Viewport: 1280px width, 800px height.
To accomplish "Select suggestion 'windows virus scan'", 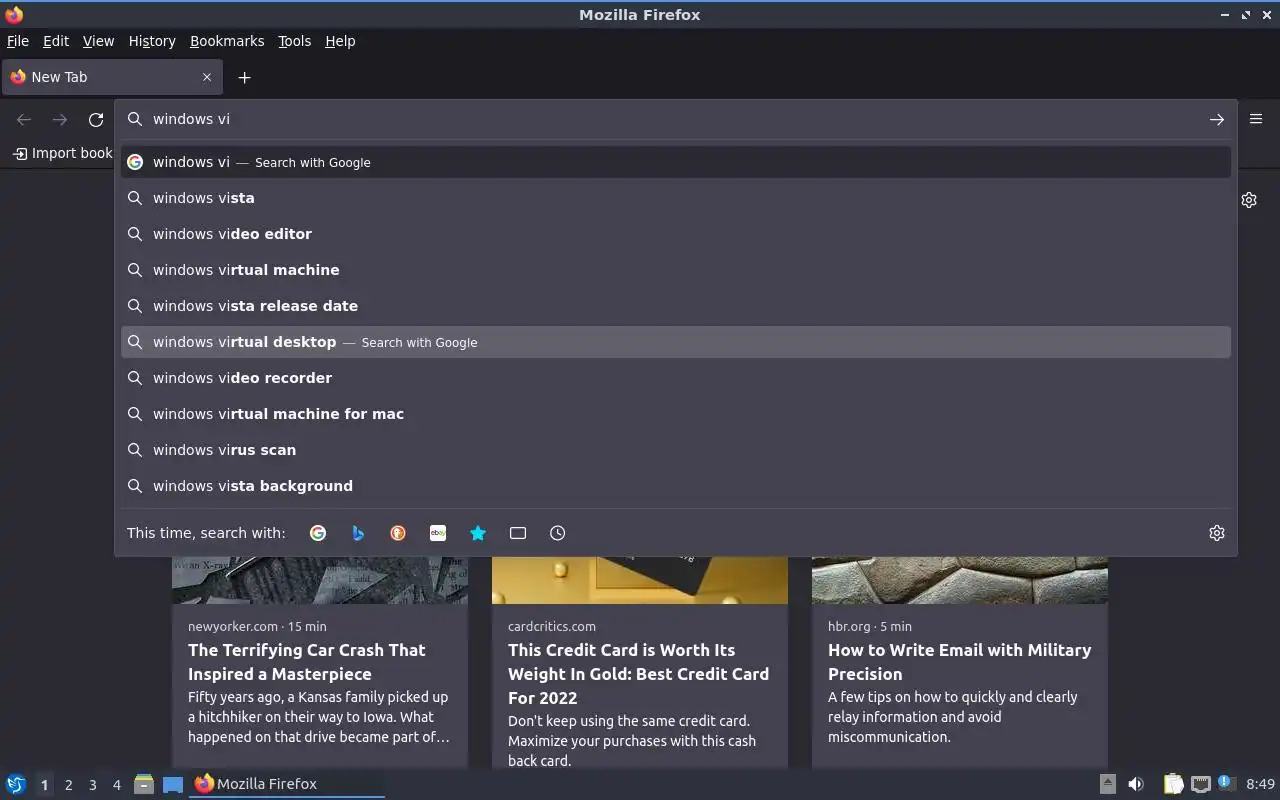I will click(x=676, y=450).
